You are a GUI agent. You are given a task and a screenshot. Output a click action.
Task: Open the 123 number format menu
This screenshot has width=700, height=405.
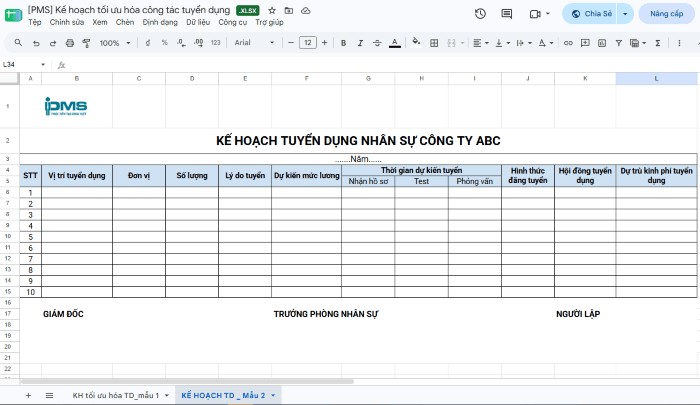[216, 43]
